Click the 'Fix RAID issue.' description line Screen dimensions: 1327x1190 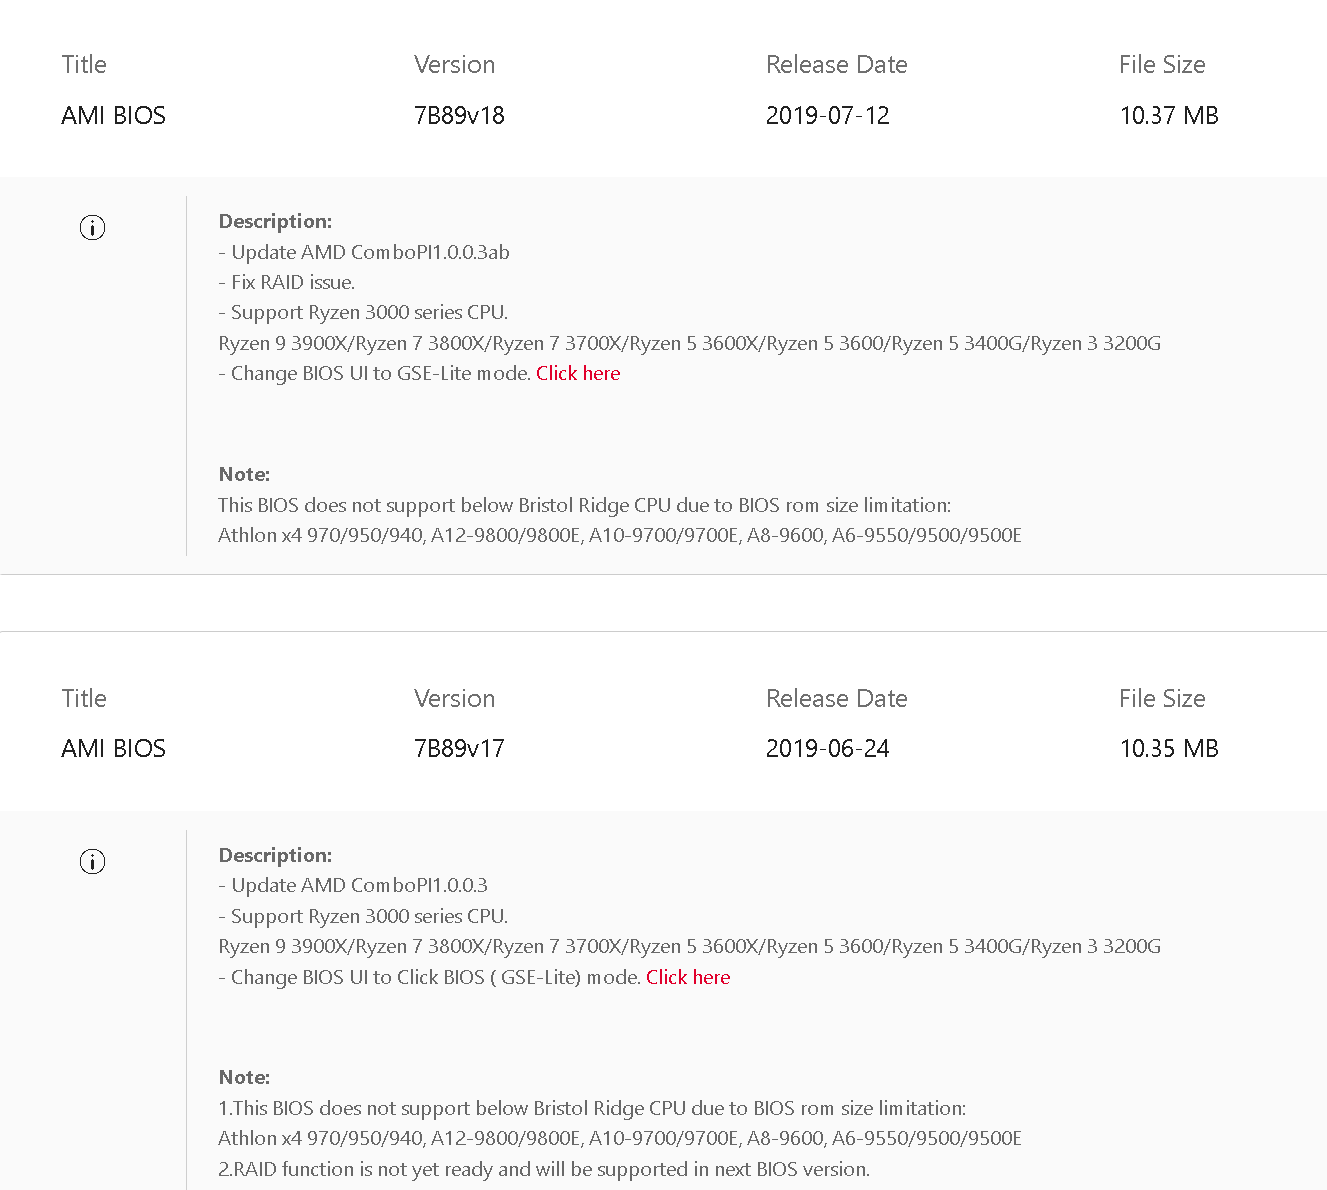(x=287, y=282)
